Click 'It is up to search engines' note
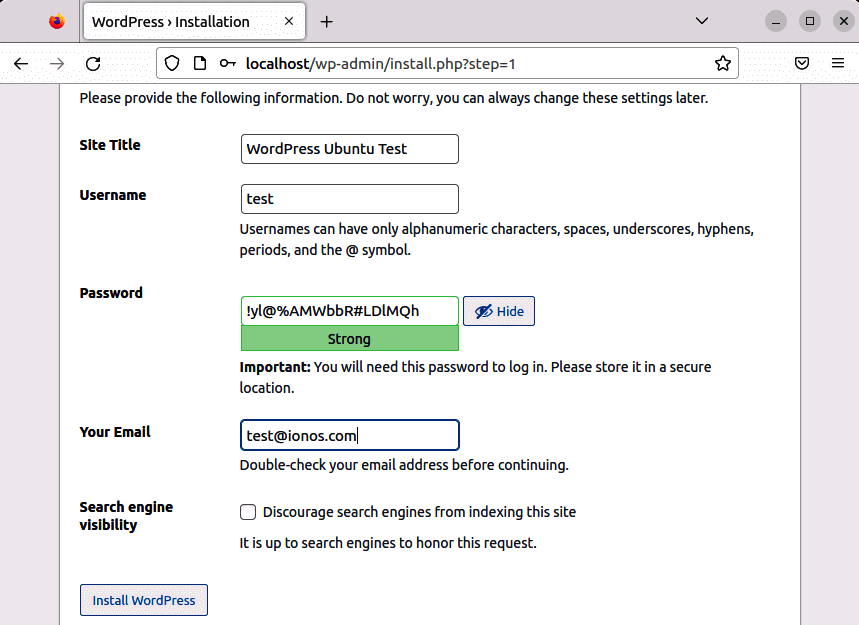Image resolution: width=859 pixels, height=625 pixels. point(388,543)
